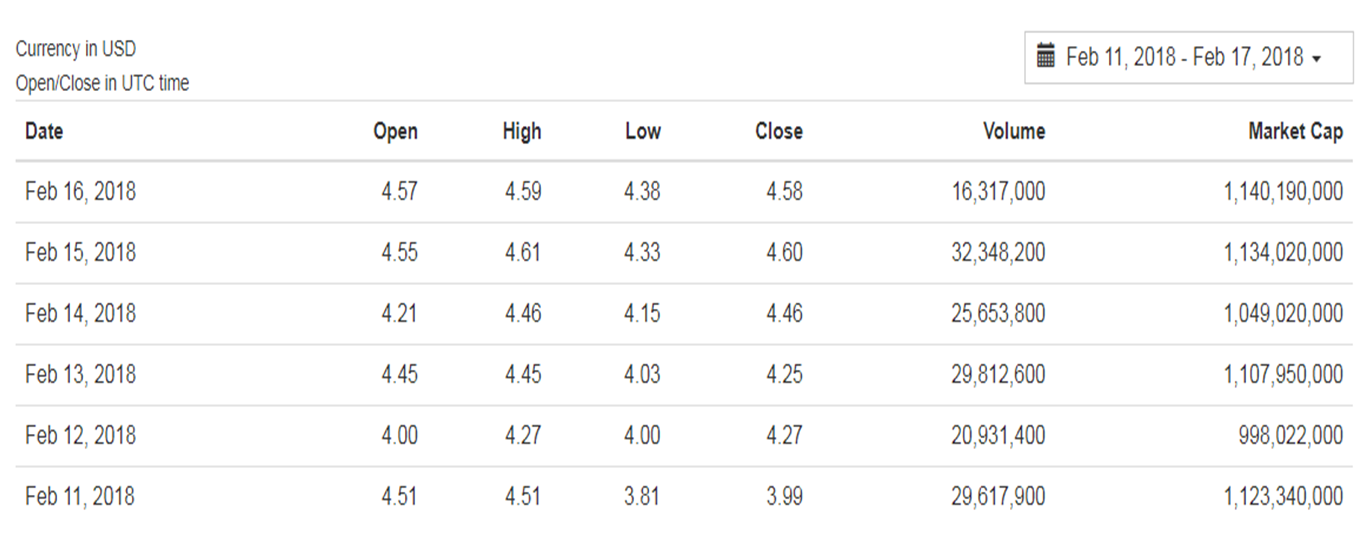Viewport: 1368px width, 534px height.
Task: Click the calendar icon in date picker
Action: 1046,56
